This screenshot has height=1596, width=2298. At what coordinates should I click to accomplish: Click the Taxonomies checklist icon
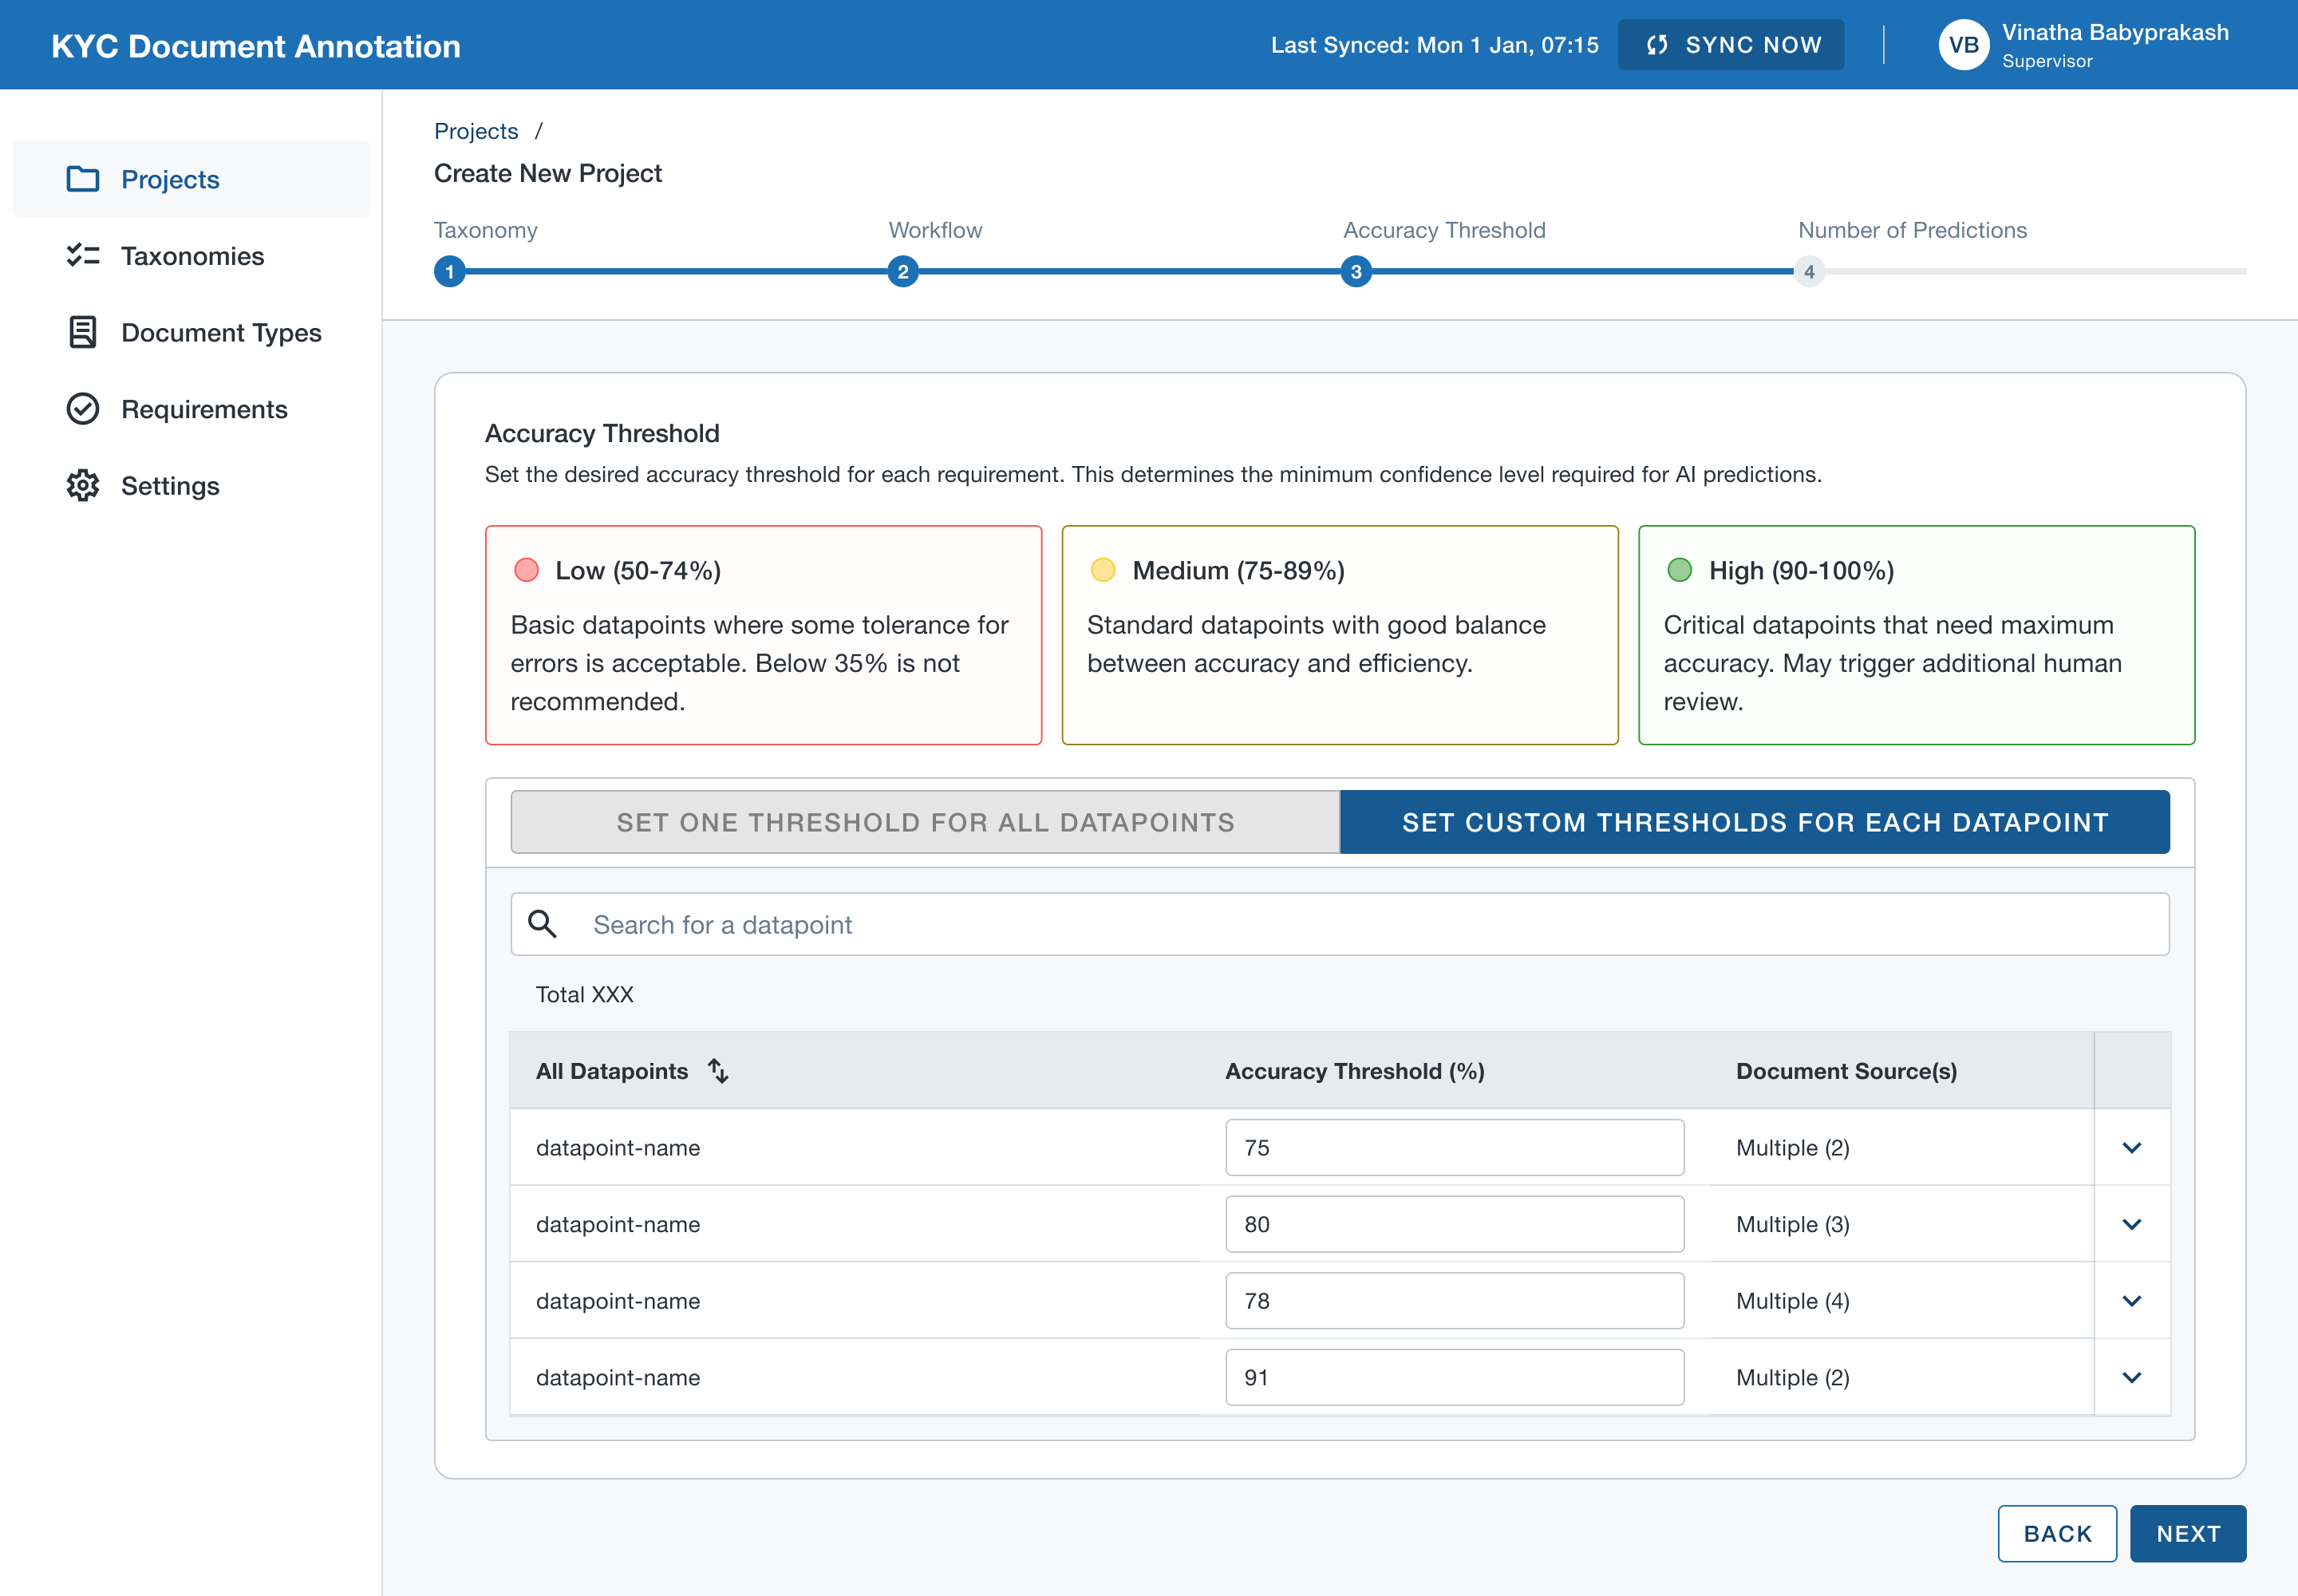click(82, 256)
